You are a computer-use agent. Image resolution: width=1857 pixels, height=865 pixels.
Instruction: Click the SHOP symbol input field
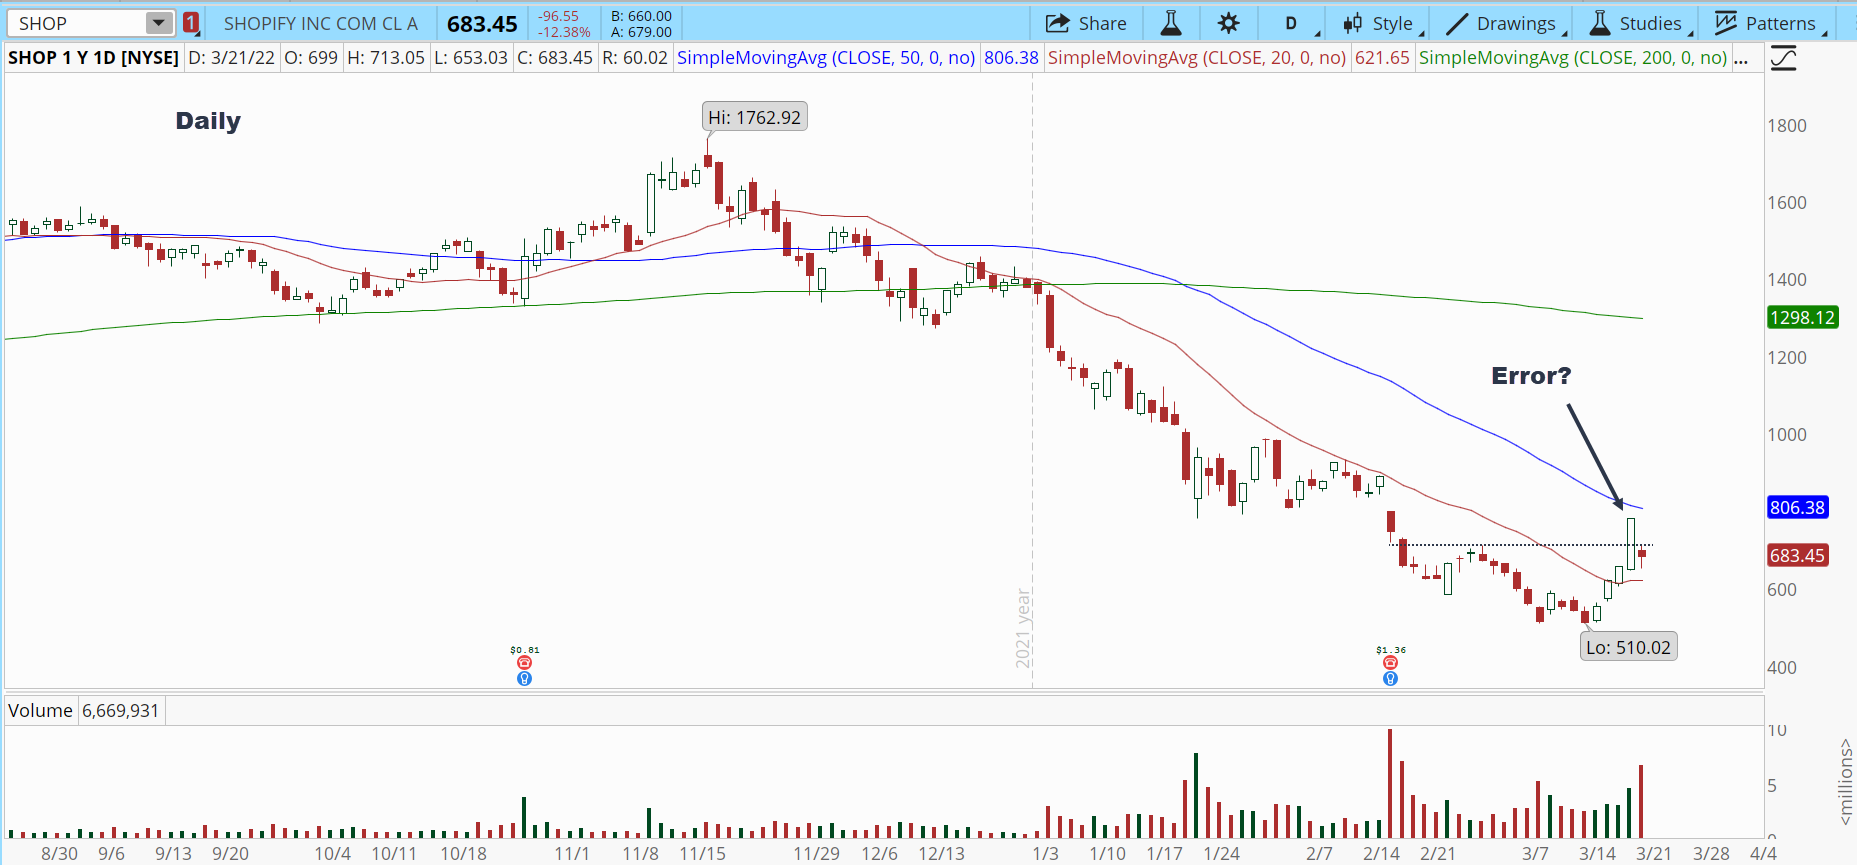pyautogui.click(x=77, y=23)
